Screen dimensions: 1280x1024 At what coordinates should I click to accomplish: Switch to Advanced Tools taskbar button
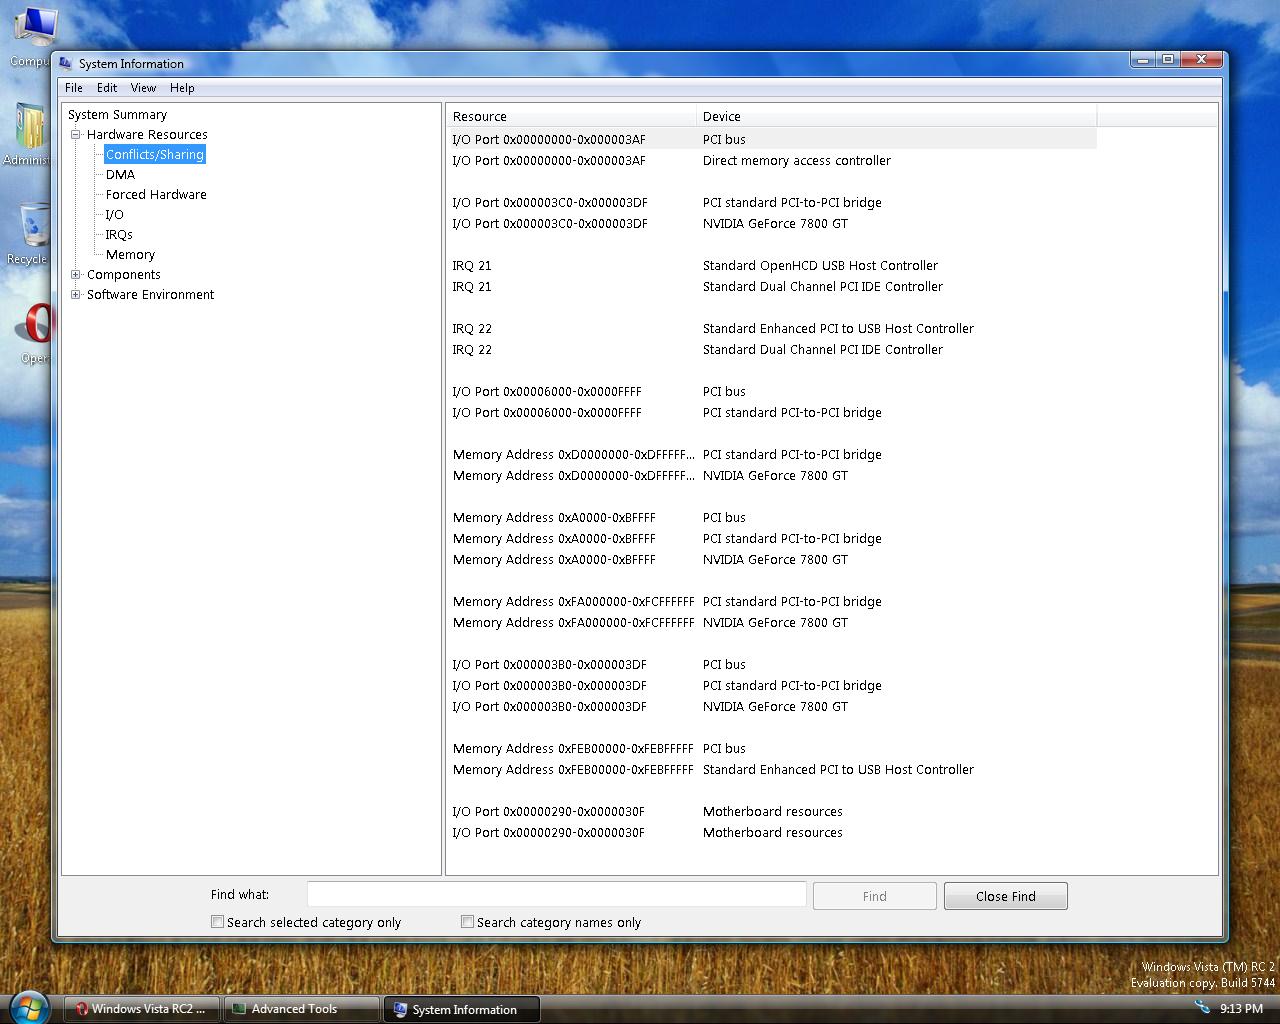click(302, 1009)
